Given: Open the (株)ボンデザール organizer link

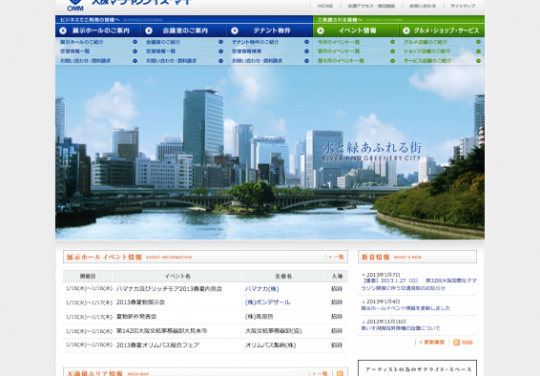Looking at the screenshot, I should point(267,302).
